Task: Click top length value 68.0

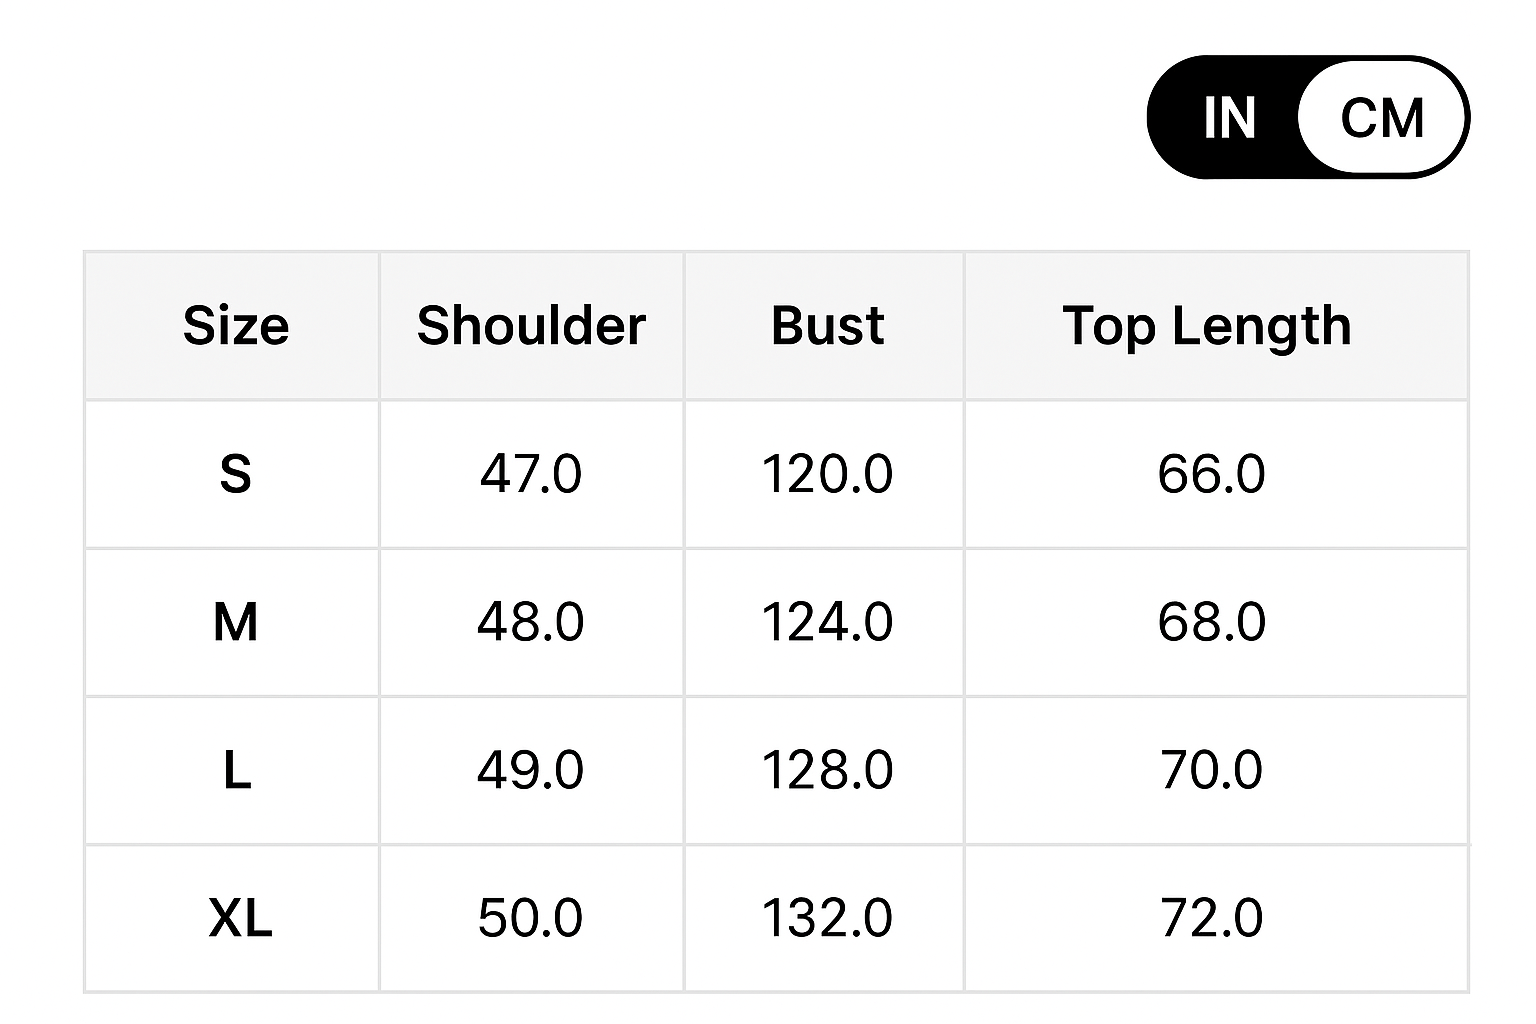Action: tap(1211, 622)
